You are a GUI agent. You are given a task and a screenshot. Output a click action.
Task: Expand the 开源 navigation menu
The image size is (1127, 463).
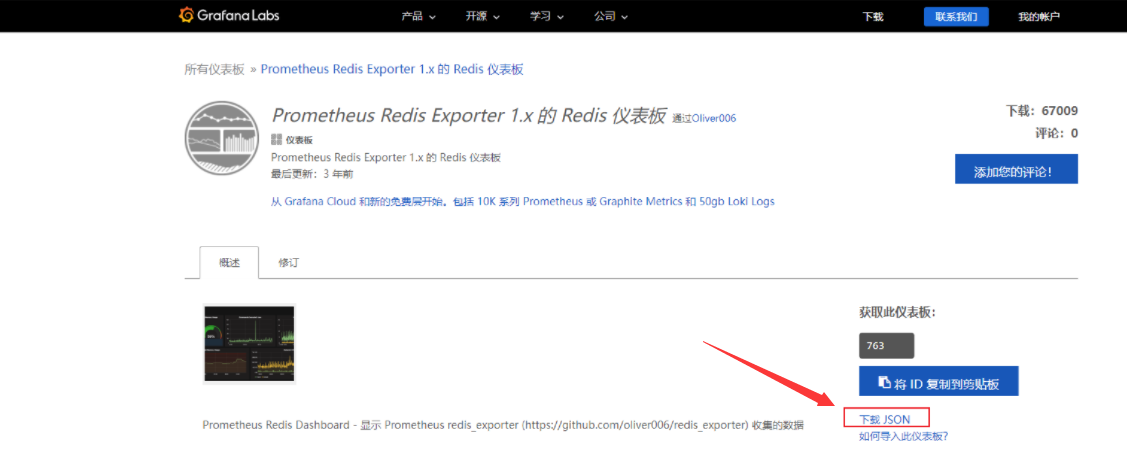pyautogui.click(x=483, y=17)
